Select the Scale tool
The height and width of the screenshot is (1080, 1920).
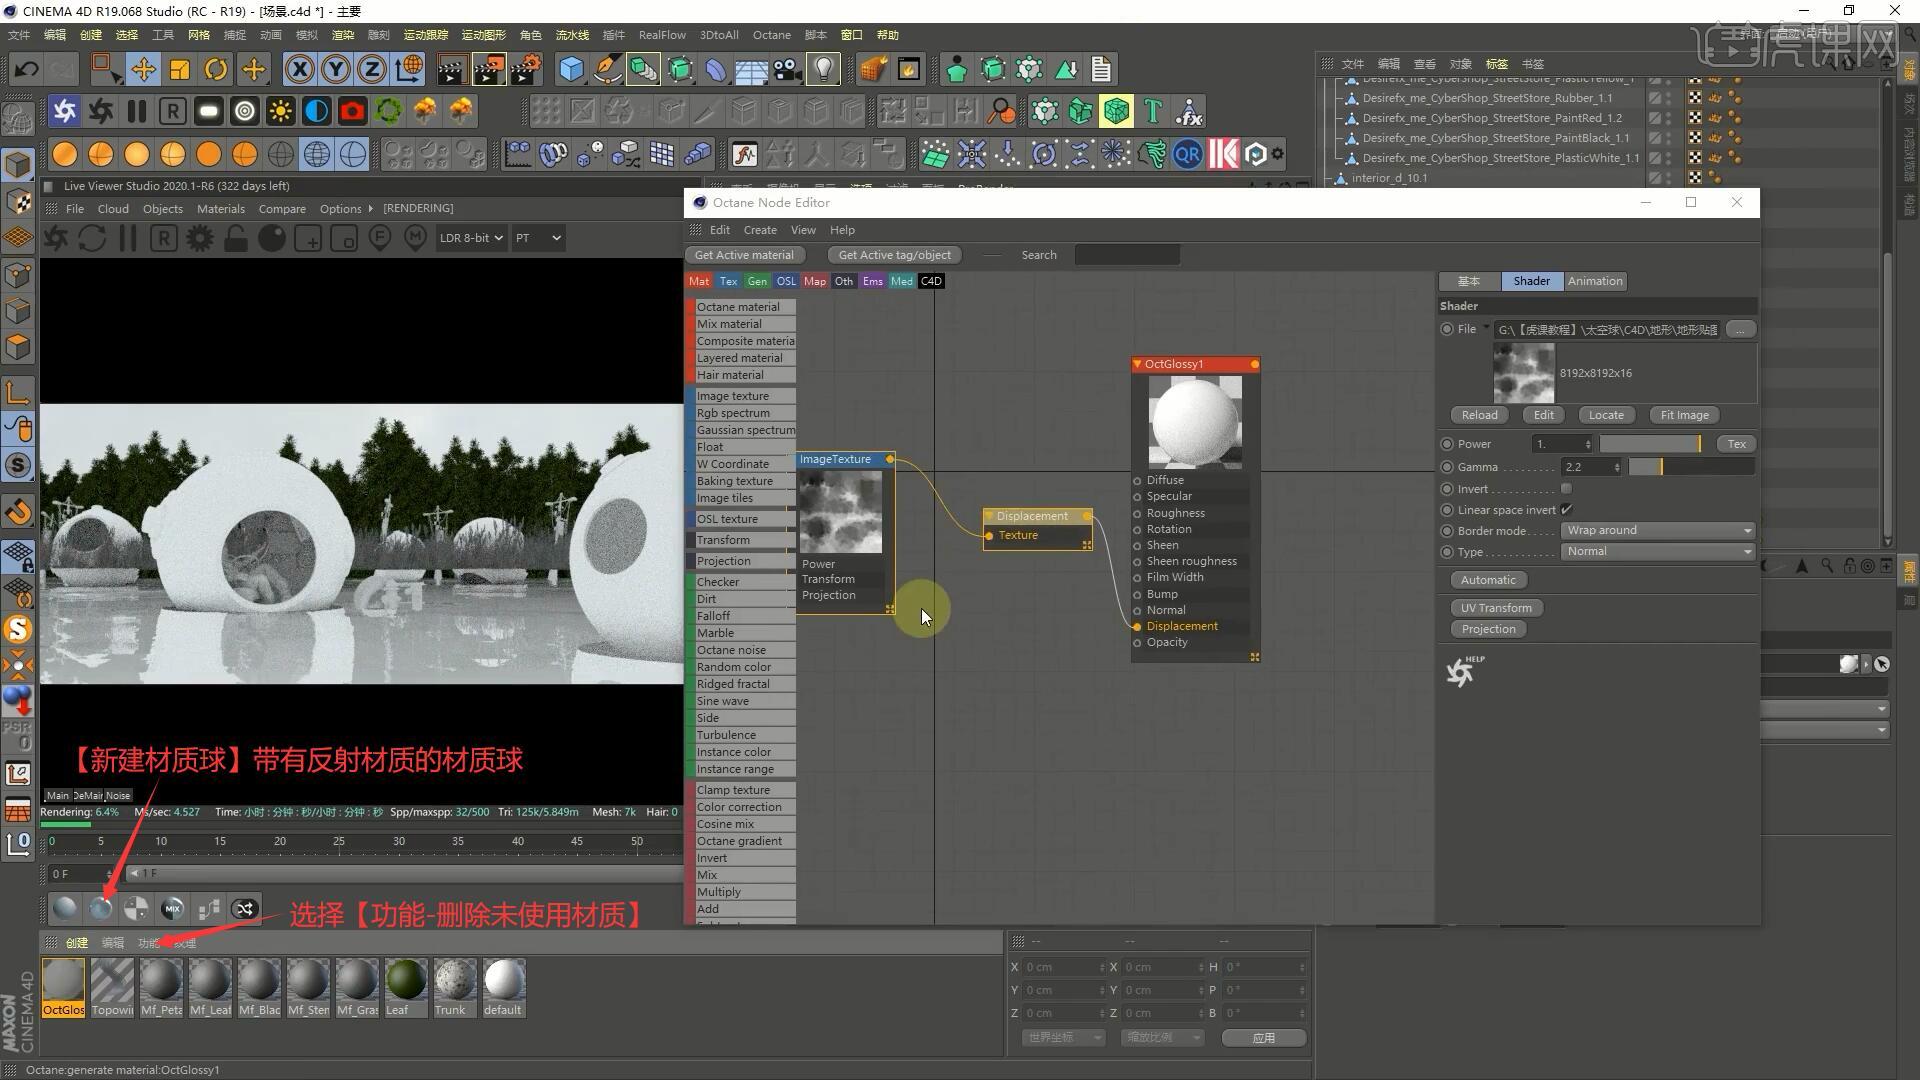tap(179, 69)
